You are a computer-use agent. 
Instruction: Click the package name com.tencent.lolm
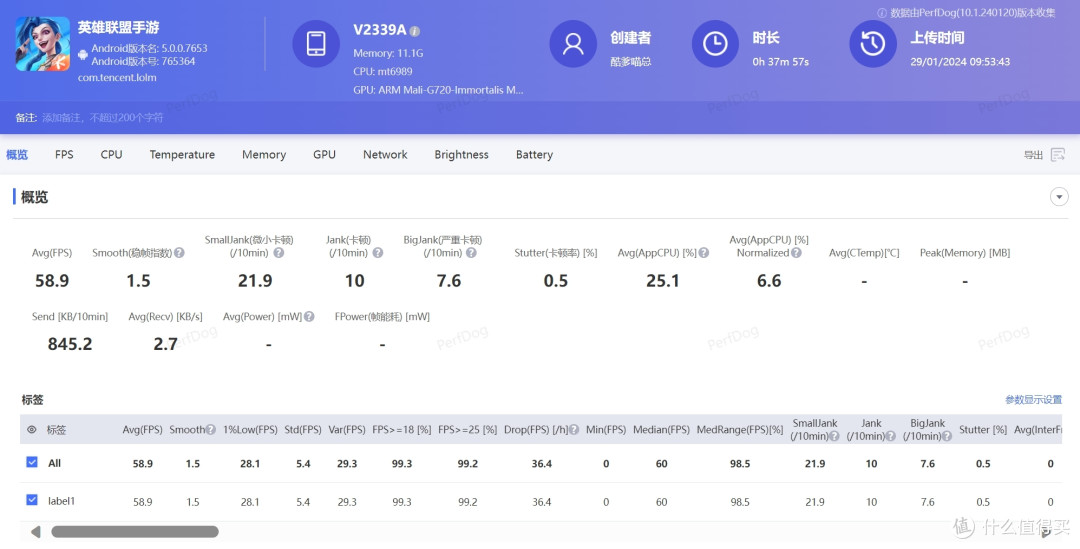pos(117,78)
